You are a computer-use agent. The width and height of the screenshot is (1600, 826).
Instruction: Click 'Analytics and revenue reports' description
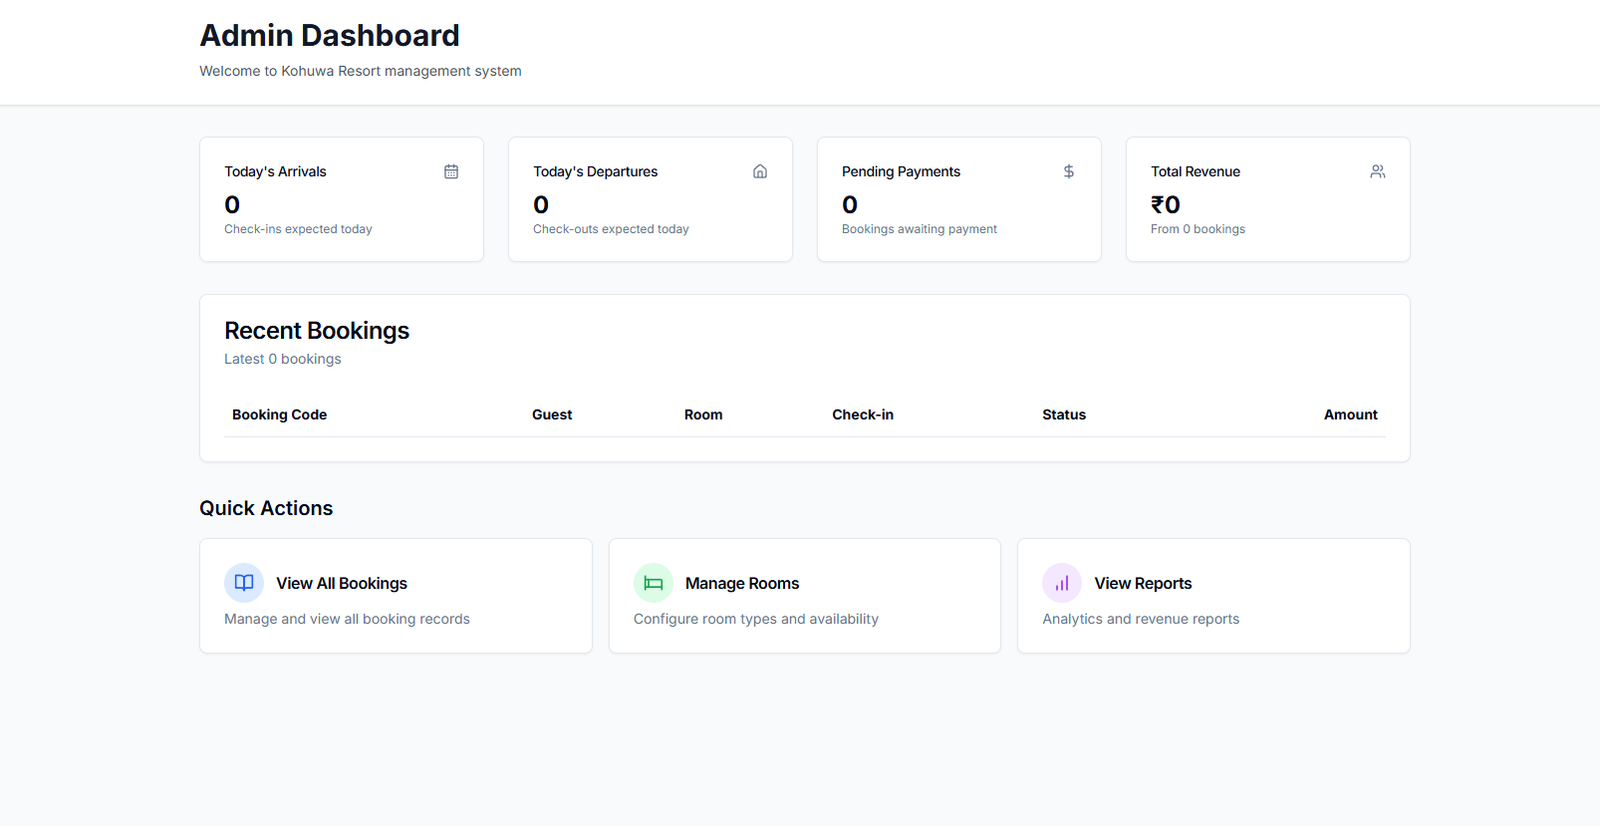(1141, 619)
